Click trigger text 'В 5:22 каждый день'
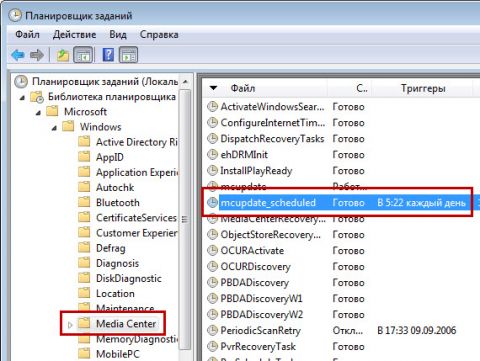 tap(421, 202)
